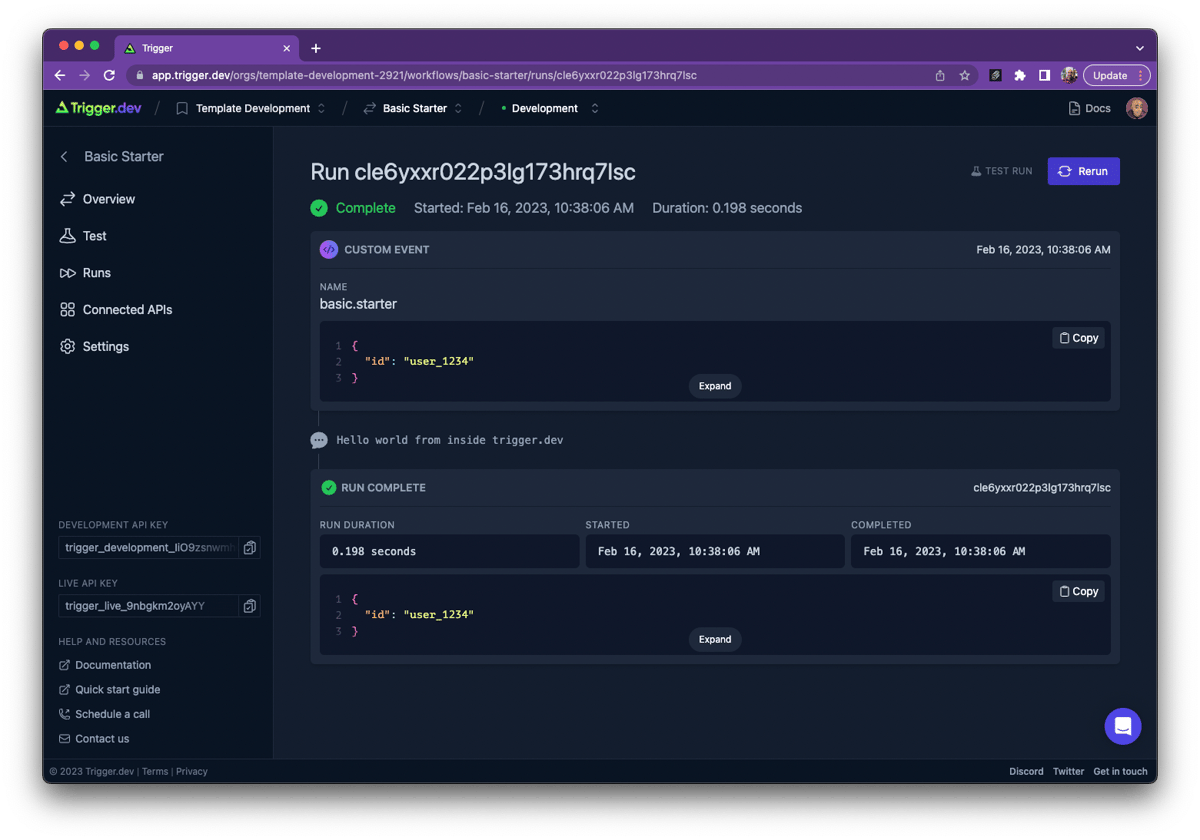The height and width of the screenshot is (840, 1200).
Task: Click the browser Update button
Action: click(1117, 75)
